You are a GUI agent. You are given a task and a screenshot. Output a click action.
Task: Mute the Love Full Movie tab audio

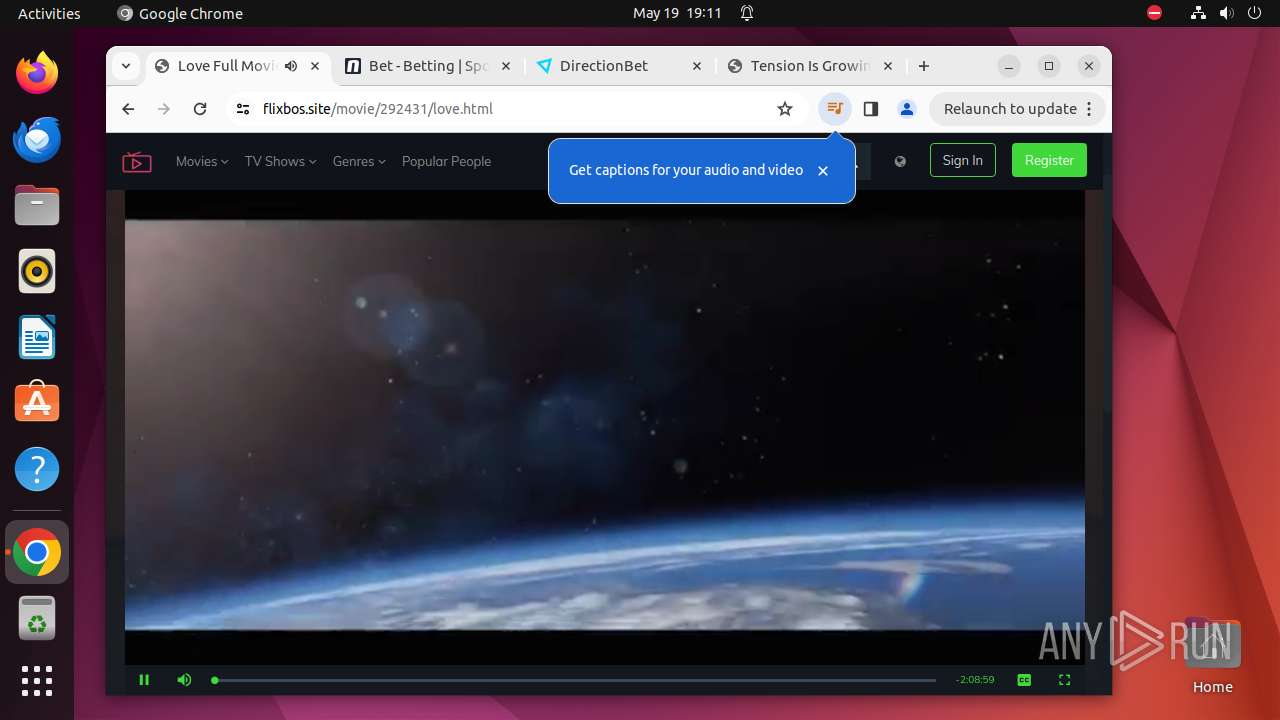click(291, 66)
